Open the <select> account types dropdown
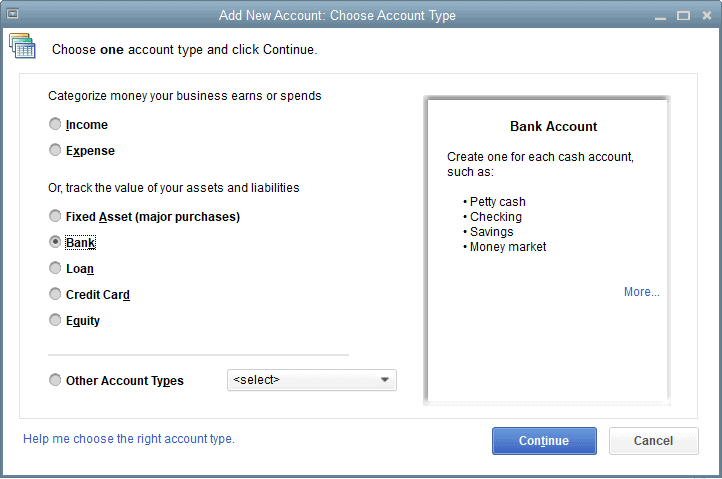Screen dimensions: 722x479 [312, 380]
